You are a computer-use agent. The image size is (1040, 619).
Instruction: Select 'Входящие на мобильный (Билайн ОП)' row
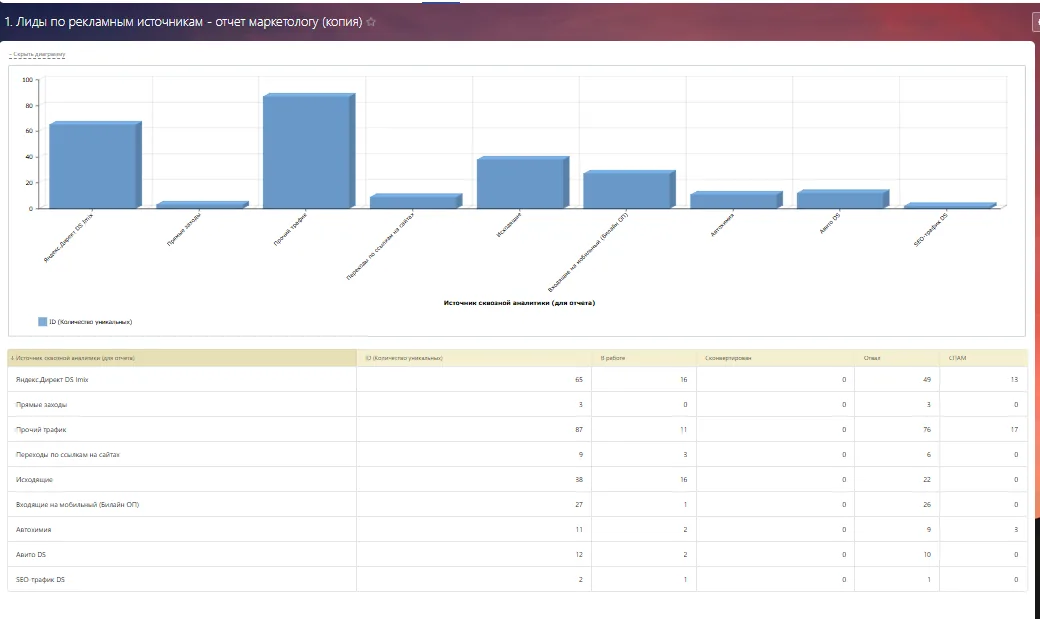click(517, 505)
